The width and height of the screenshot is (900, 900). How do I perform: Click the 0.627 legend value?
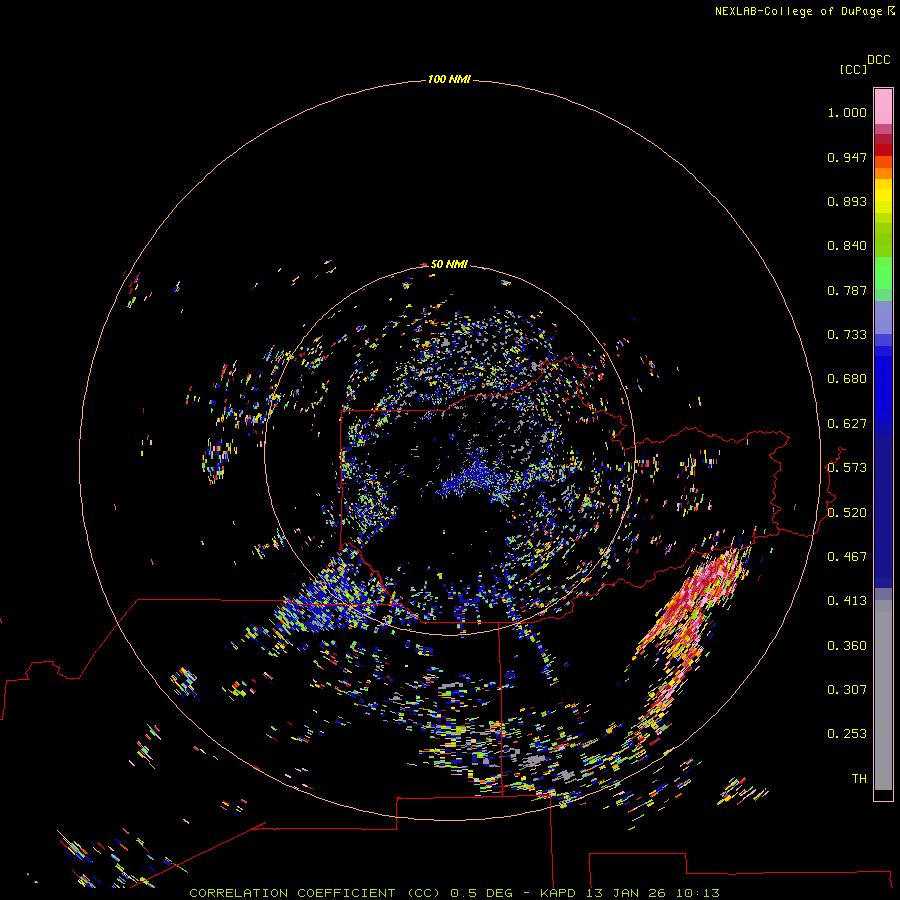tap(847, 424)
